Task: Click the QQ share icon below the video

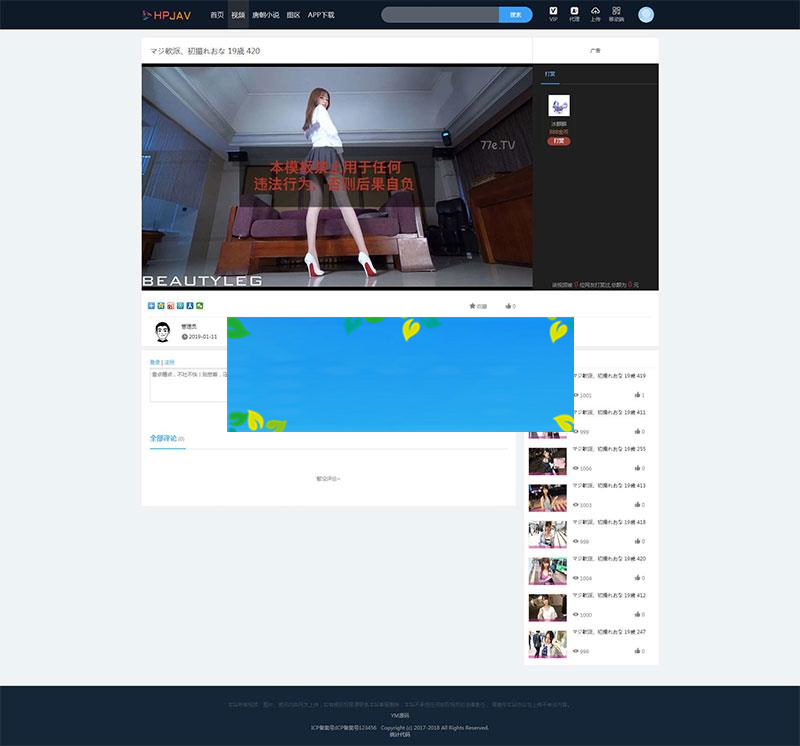Action: coord(189,305)
